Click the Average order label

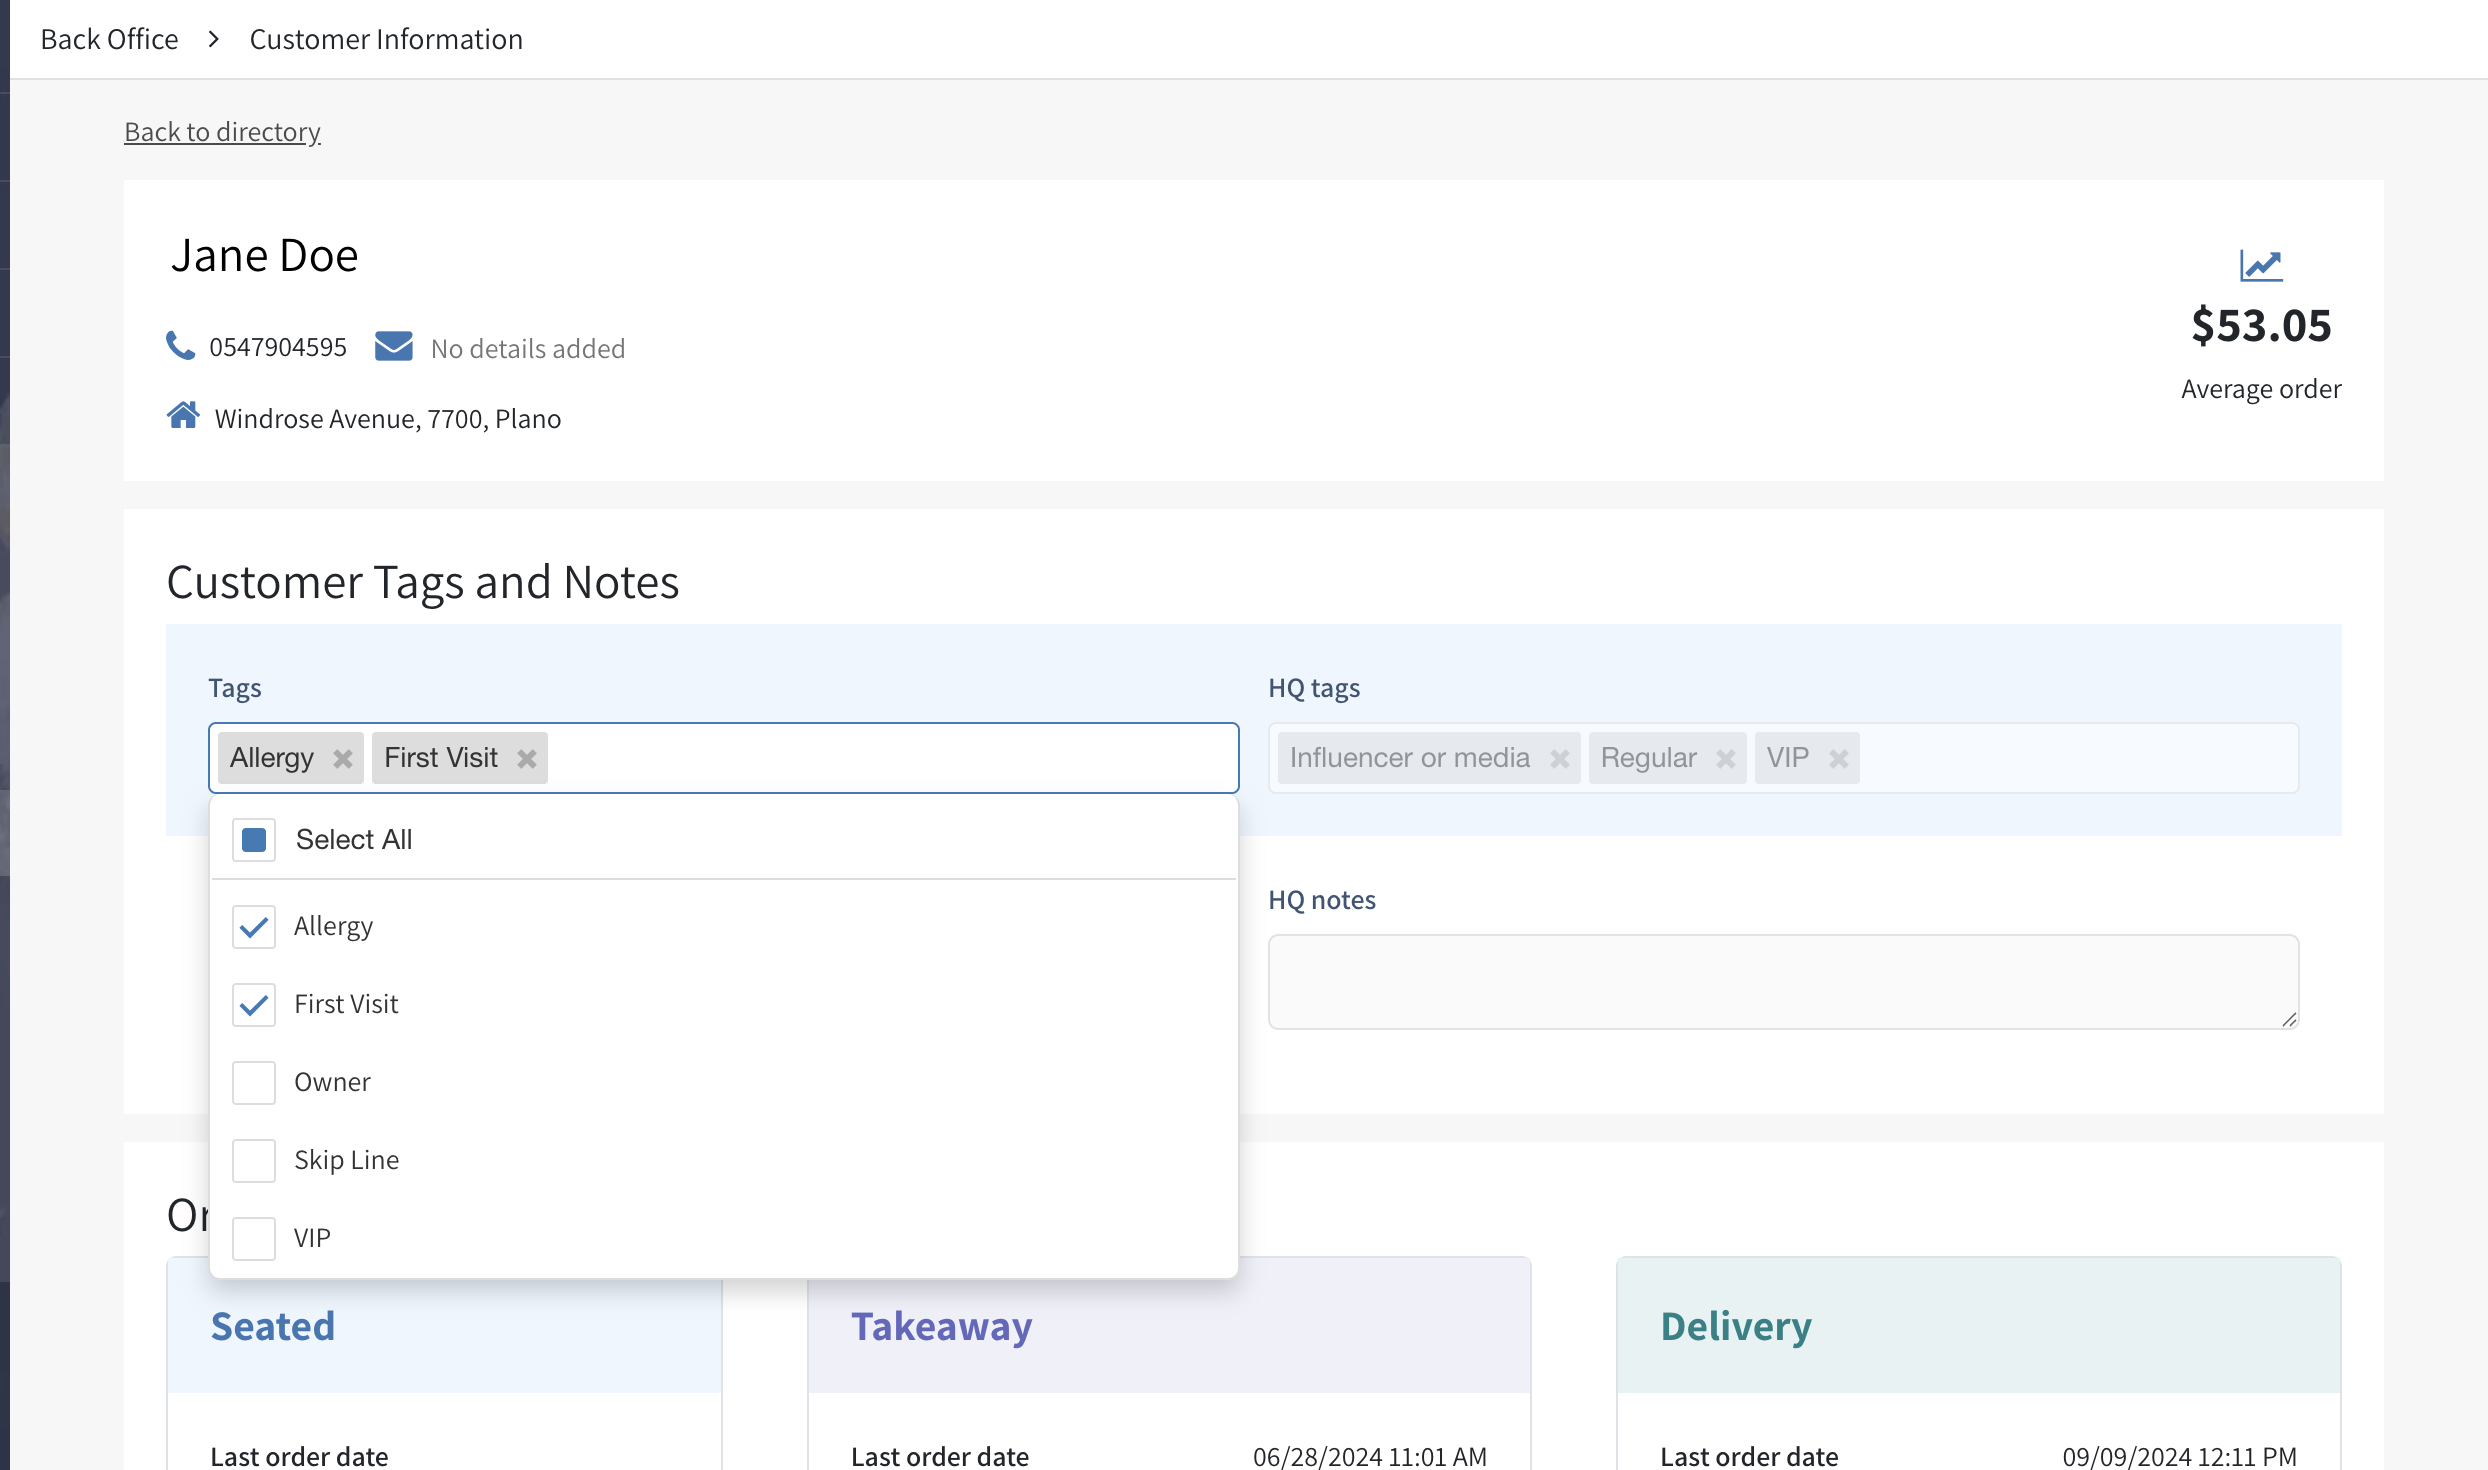2261,389
